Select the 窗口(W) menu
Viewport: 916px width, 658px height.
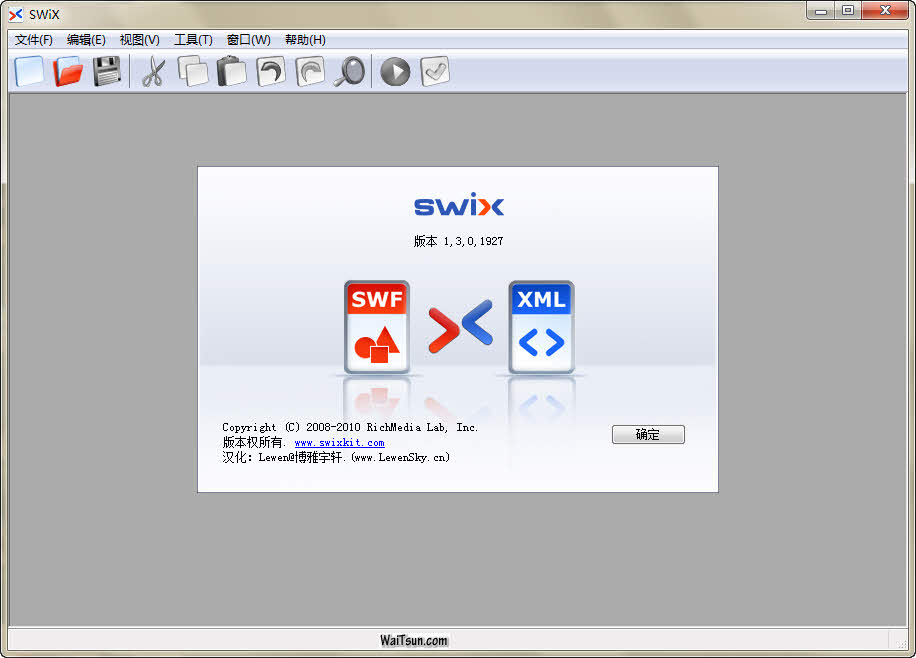(248, 40)
